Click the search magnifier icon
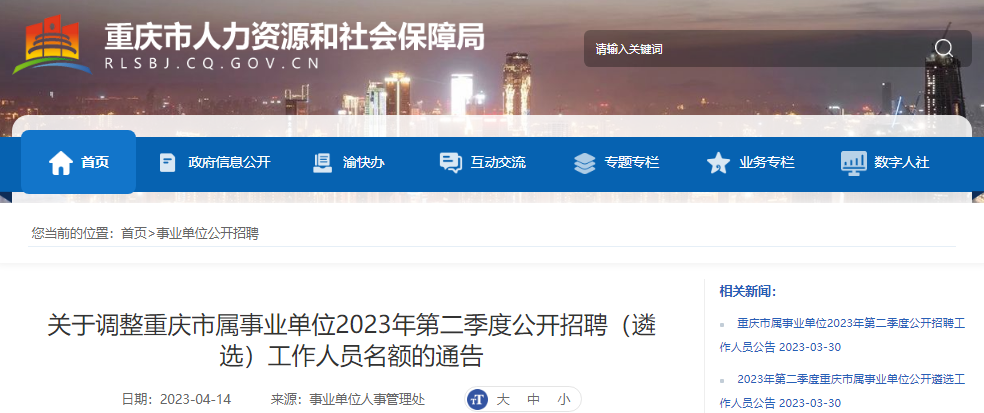The height and width of the screenshot is (413, 984). pyautogui.click(x=943, y=48)
